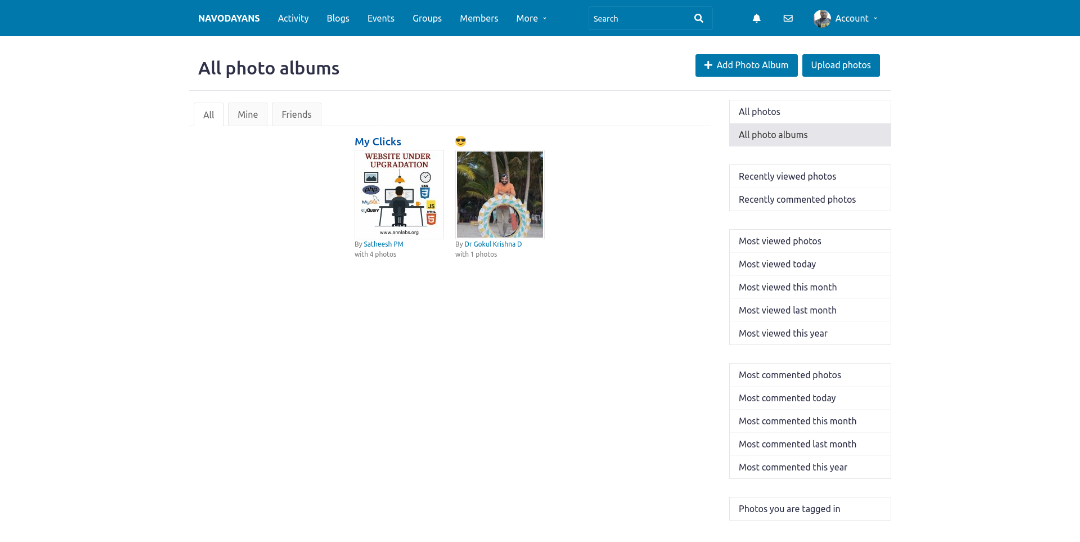Open the beach photo album thumbnail
This screenshot has height=542, width=1080.
[x=500, y=195]
